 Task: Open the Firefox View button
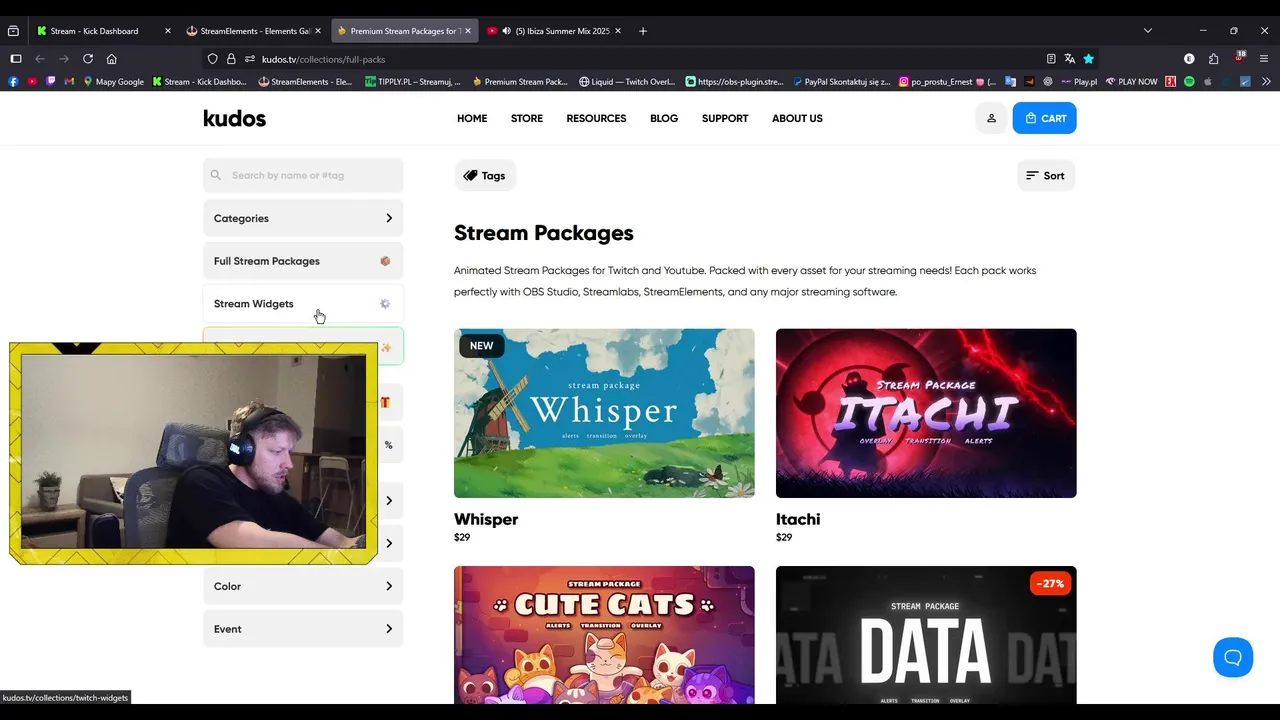[x=13, y=31]
